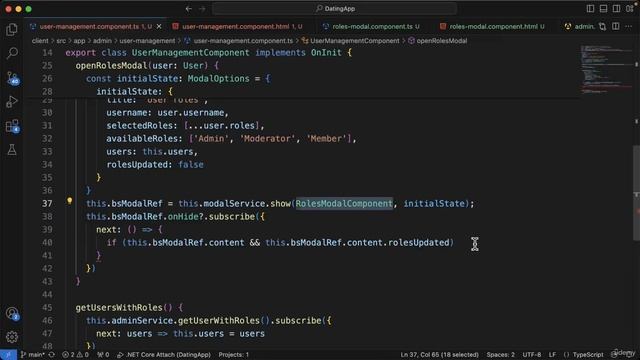The width and height of the screenshot is (640, 360).
Task: Change end of line sequence LF
Action: [x=552, y=355]
